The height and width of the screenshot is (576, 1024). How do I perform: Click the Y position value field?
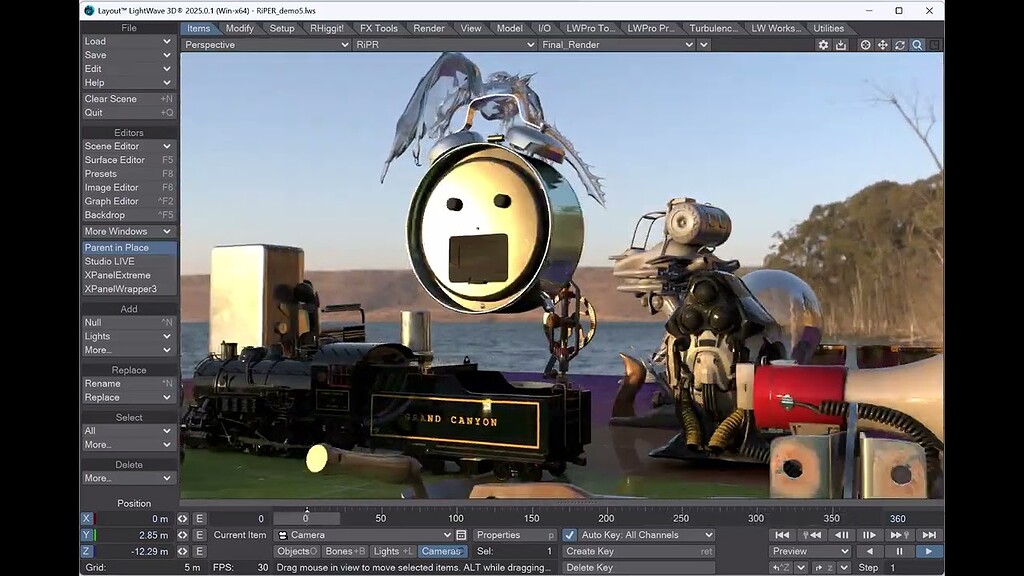point(134,535)
